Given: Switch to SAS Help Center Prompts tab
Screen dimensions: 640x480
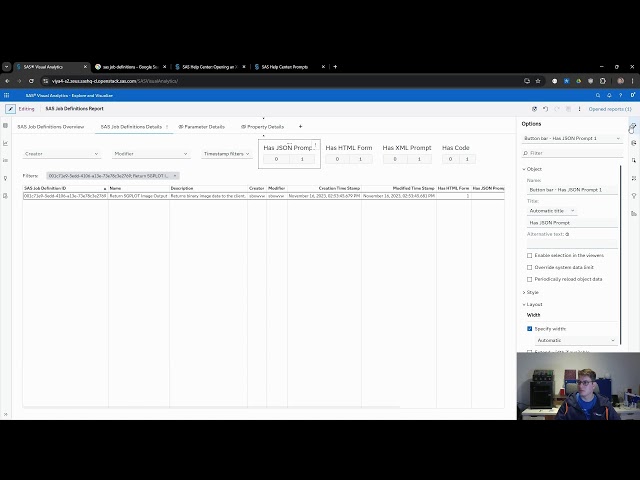Looking at the screenshot, I should [289, 67].
